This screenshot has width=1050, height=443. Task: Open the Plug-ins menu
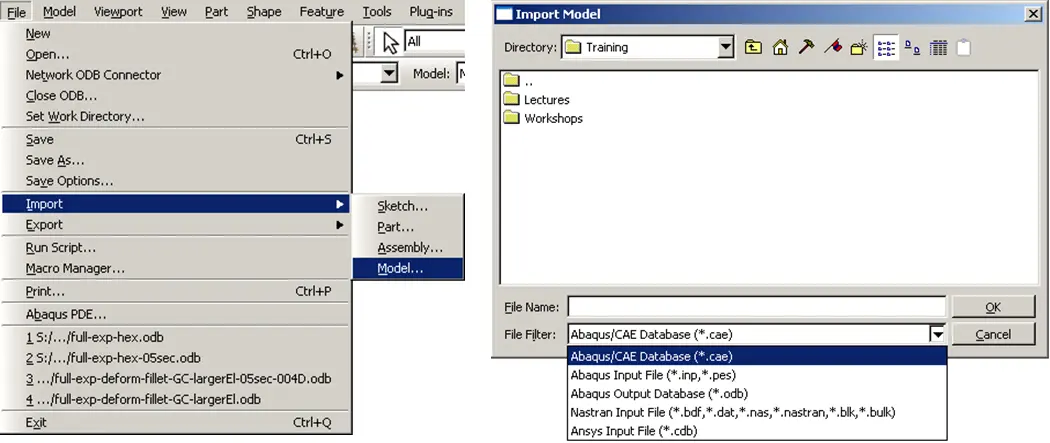click(431, 12)
